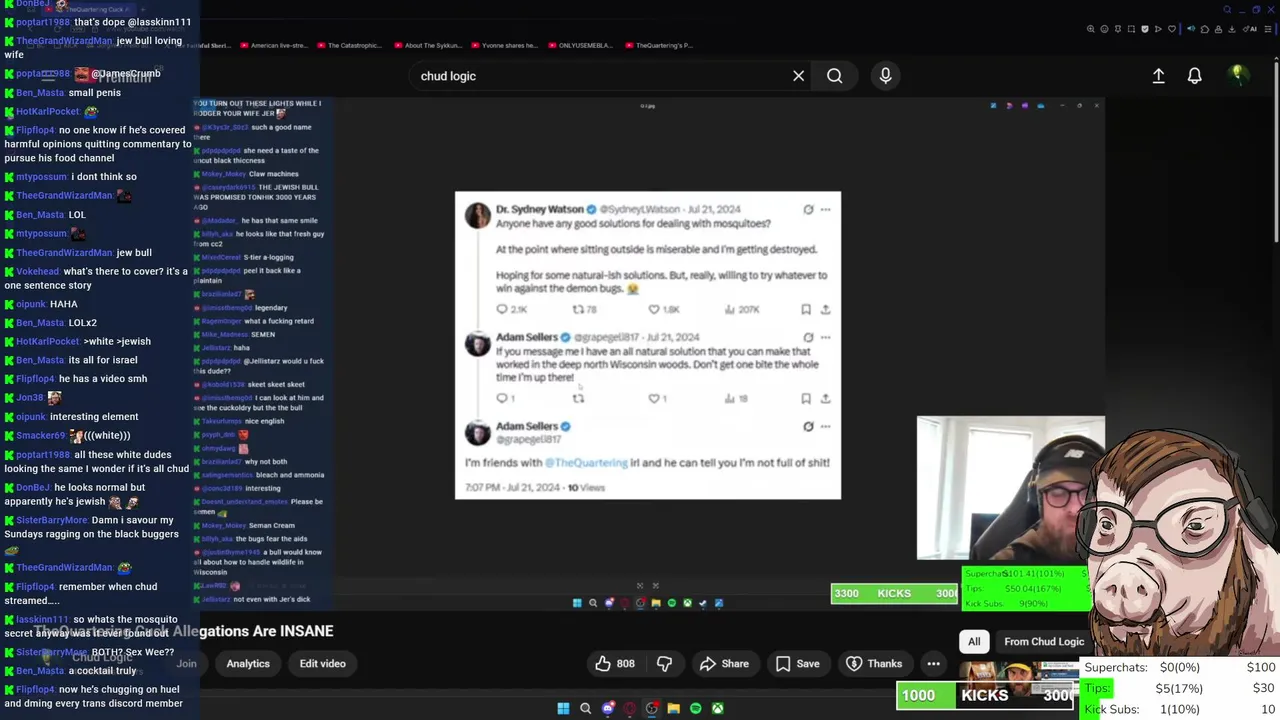Click heart icon on Sydney Watson tweet

point(654,310)
